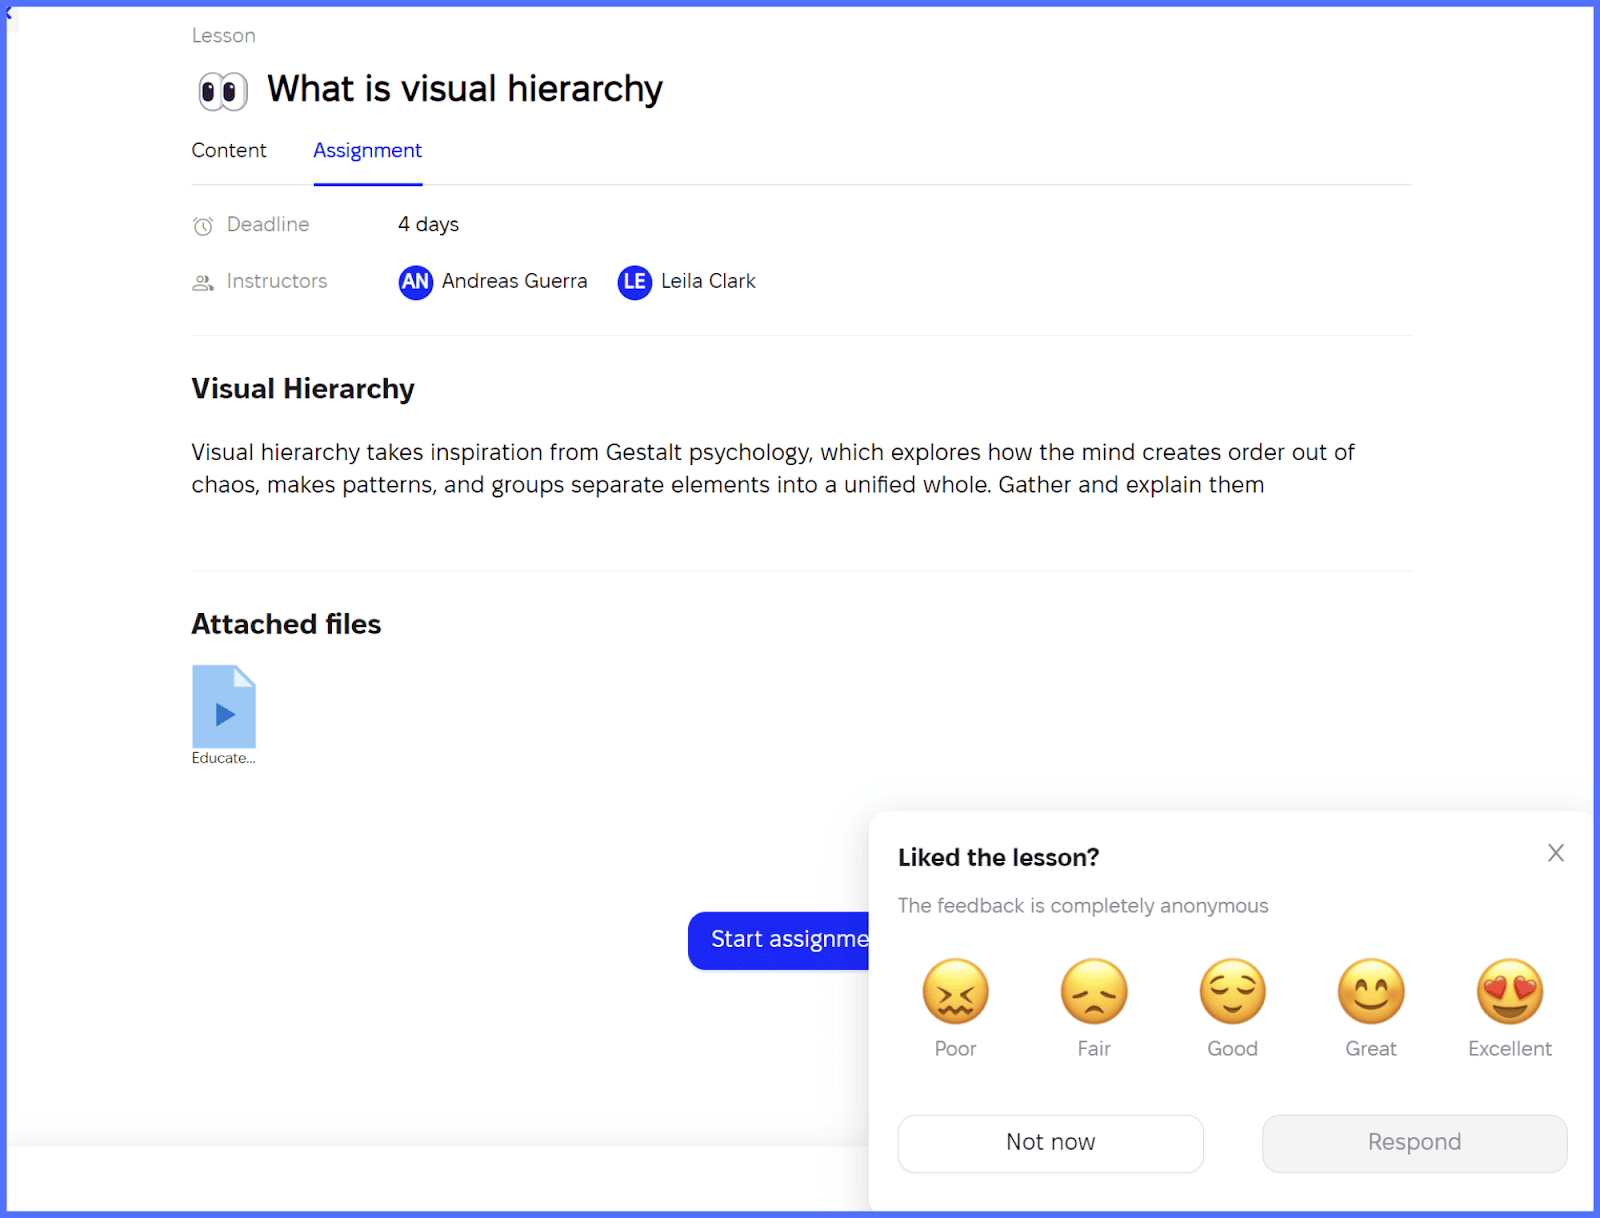Open the attached Educate video file
The image size is (1600, 1218).
coord(223,706)
